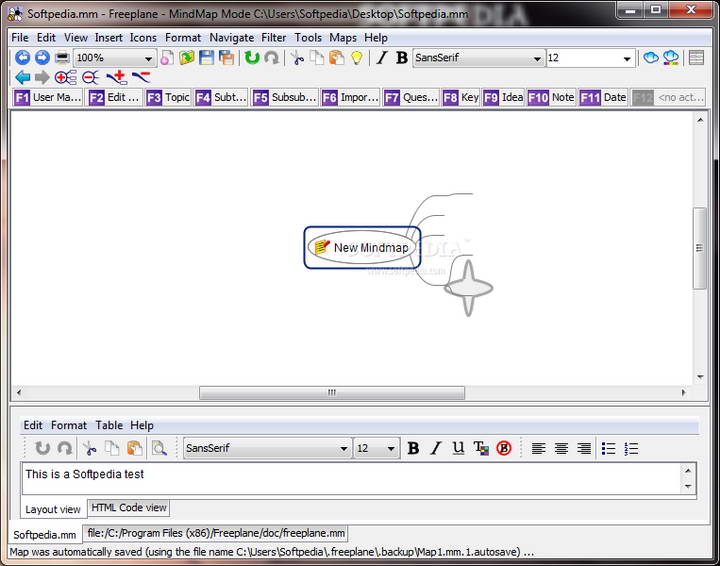Insert bulleted list in note
Screen dimensions: 720x566
coord(608,448)
